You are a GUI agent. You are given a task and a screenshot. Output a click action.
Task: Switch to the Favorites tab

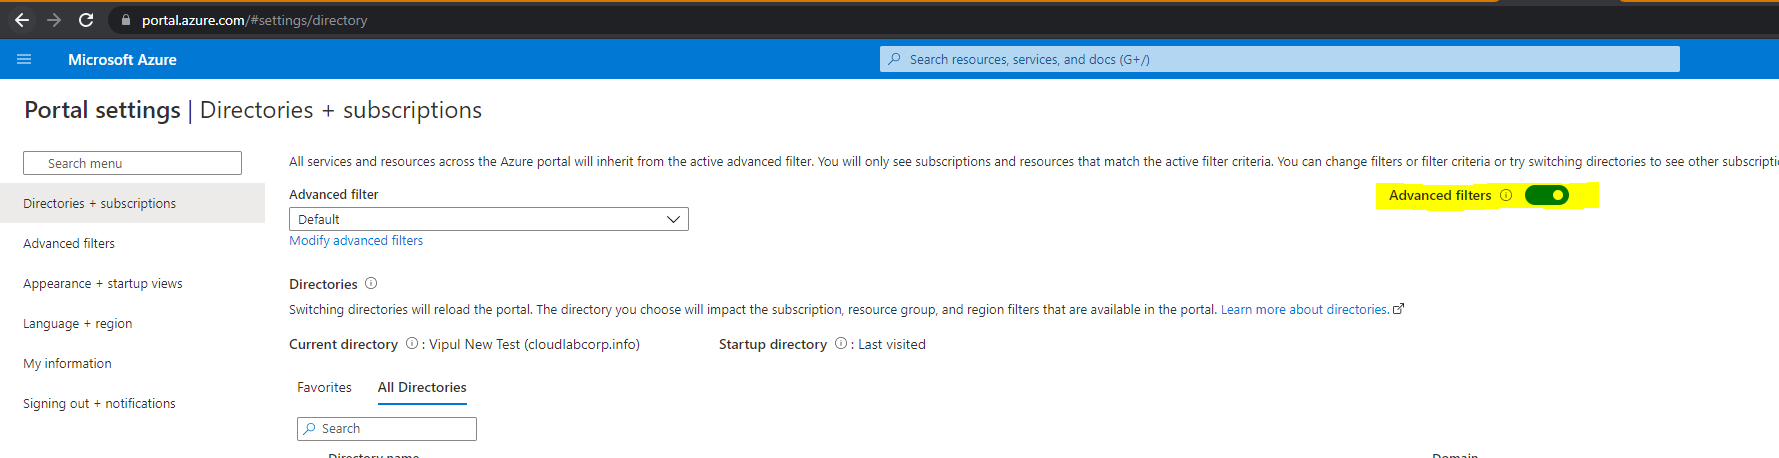[x=324, y=387]
